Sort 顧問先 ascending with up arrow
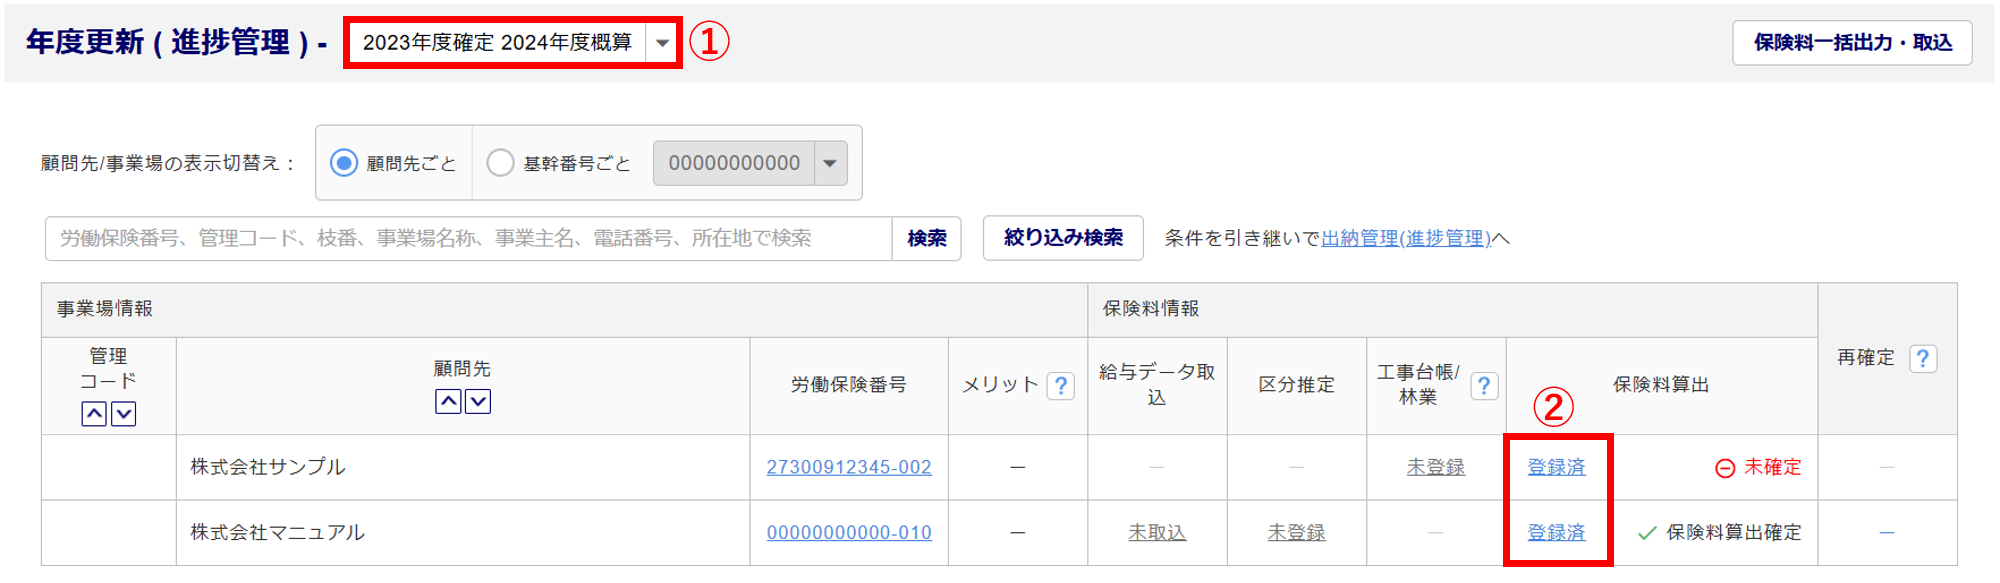 (448, 402)
